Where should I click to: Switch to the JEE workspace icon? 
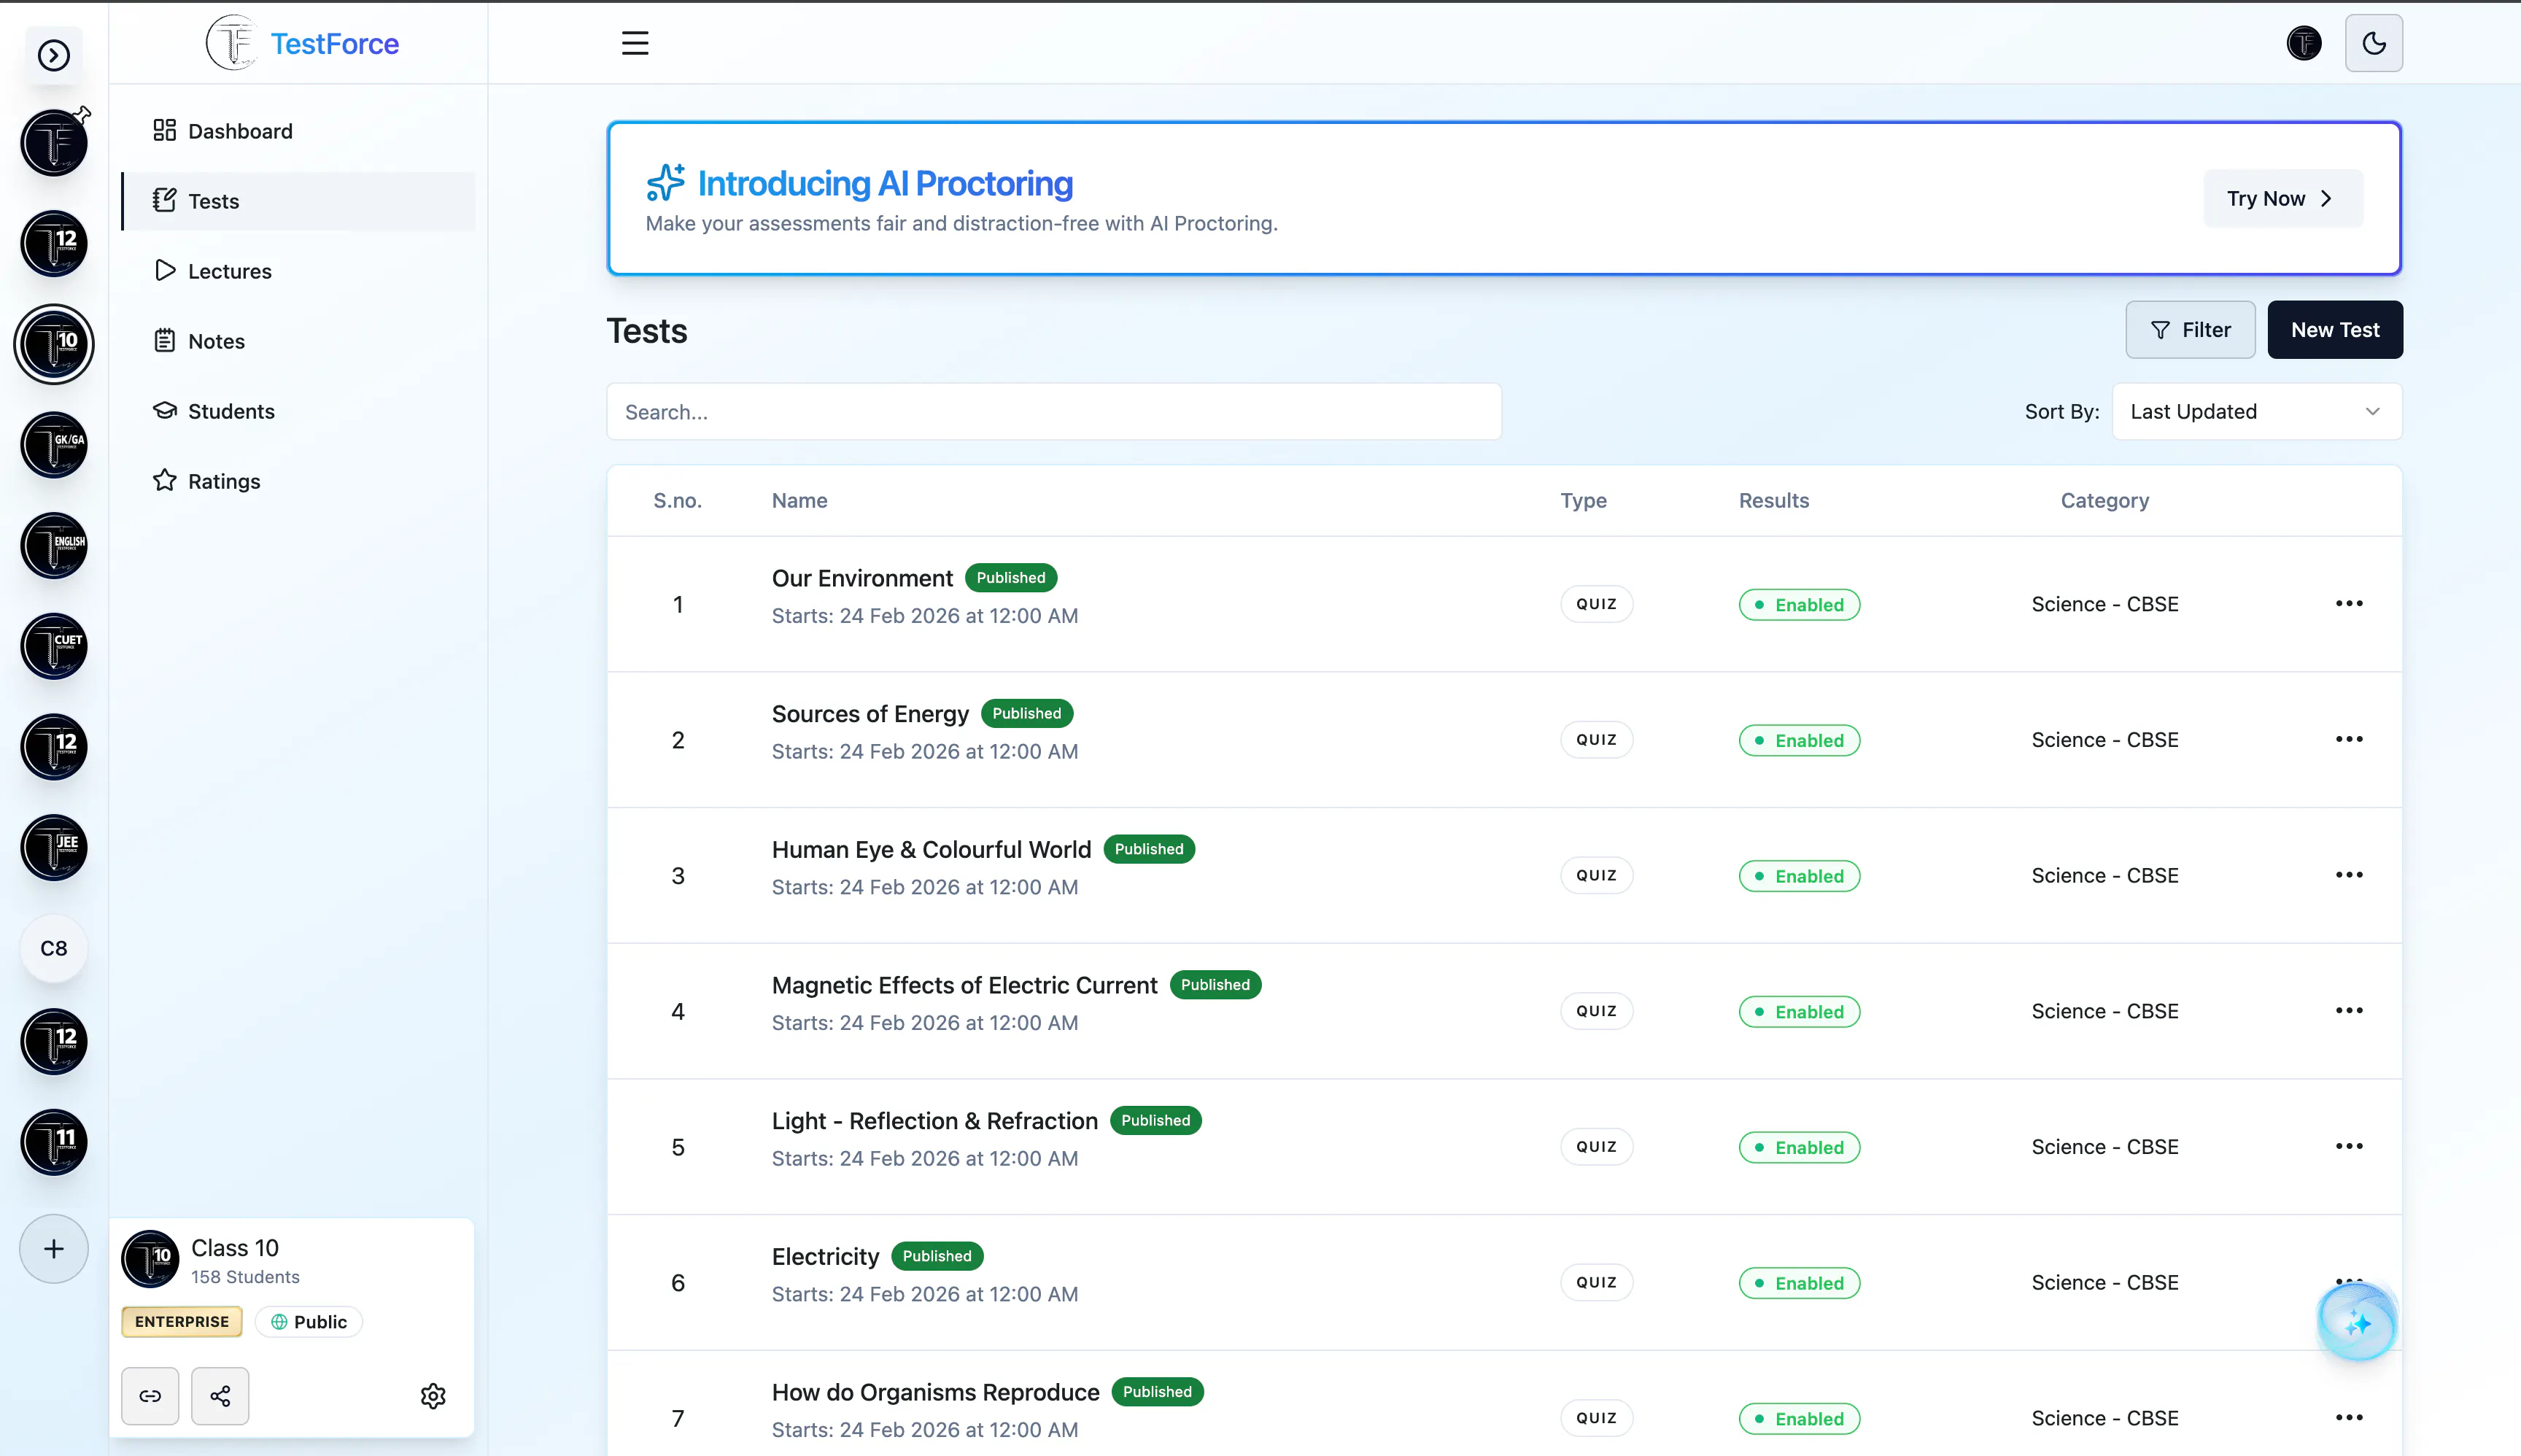[x=54, y=847]
